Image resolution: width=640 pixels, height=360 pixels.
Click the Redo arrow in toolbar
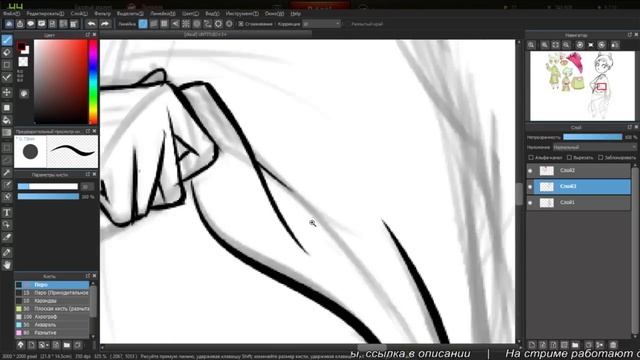(x=105, y=24)
